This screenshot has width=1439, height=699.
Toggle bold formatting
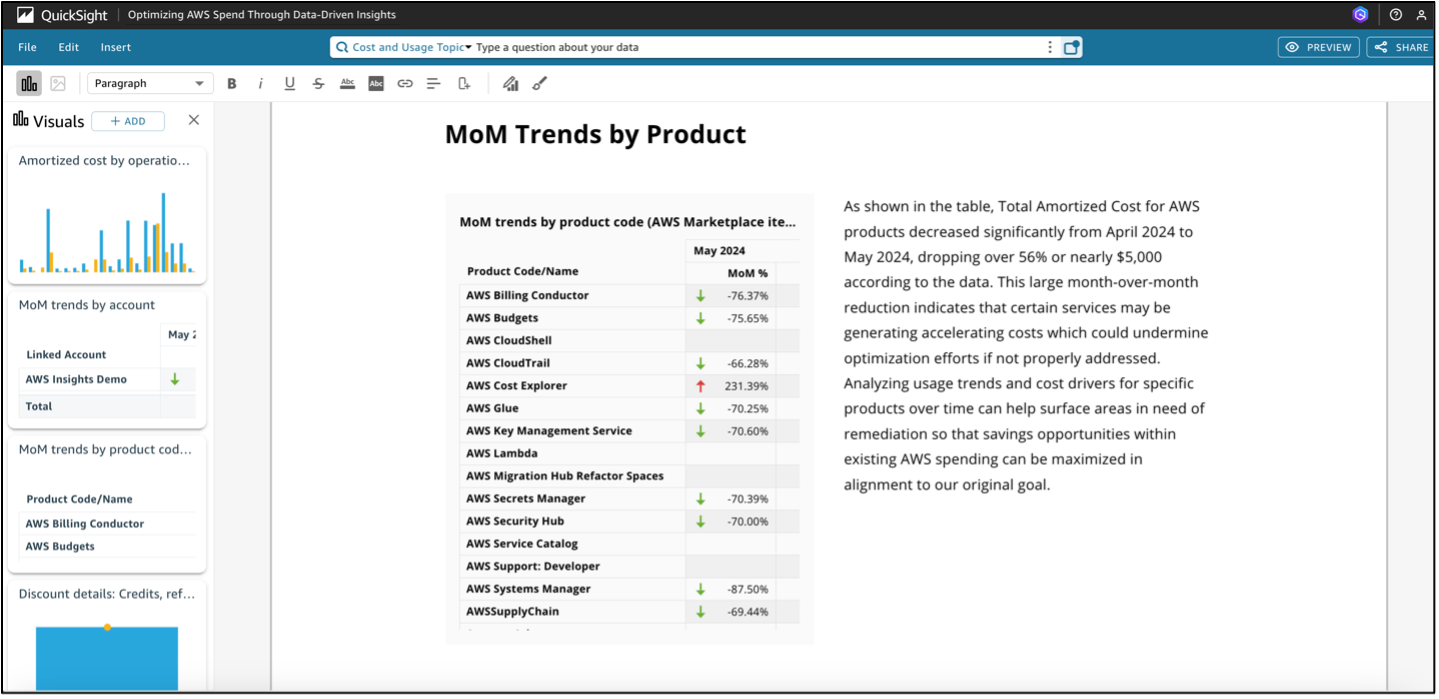pos(232,84)
